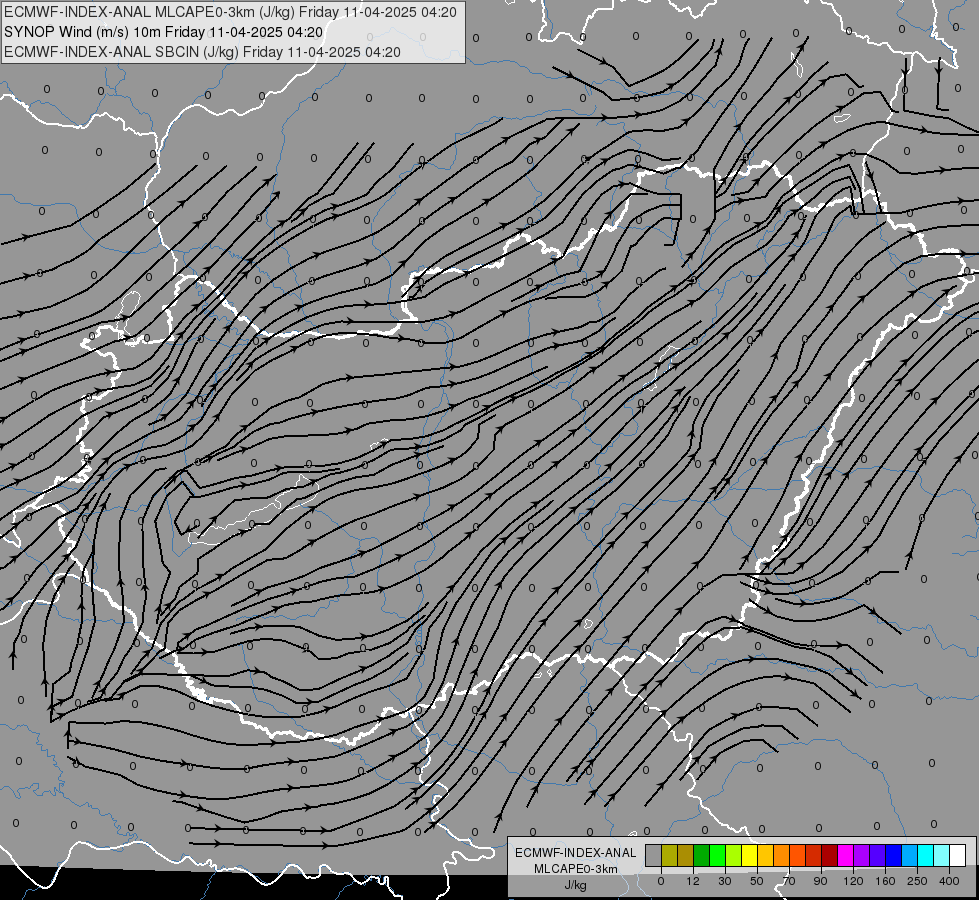The width and height of the screenshot is (979, 900).
Task: Click legend scale label 90
Action: click(x=820, y=881)
